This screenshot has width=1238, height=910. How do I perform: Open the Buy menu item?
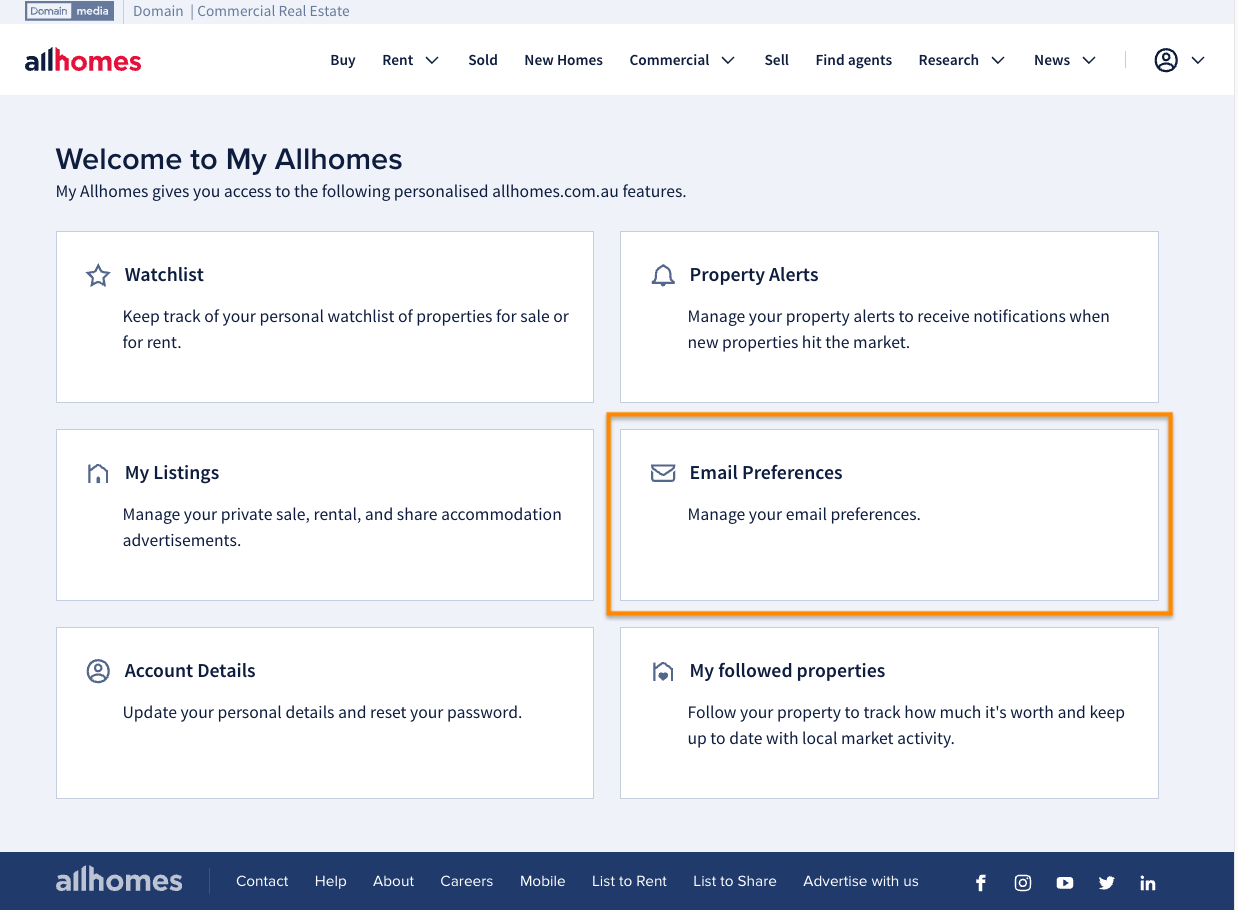(x=343, y=60)
